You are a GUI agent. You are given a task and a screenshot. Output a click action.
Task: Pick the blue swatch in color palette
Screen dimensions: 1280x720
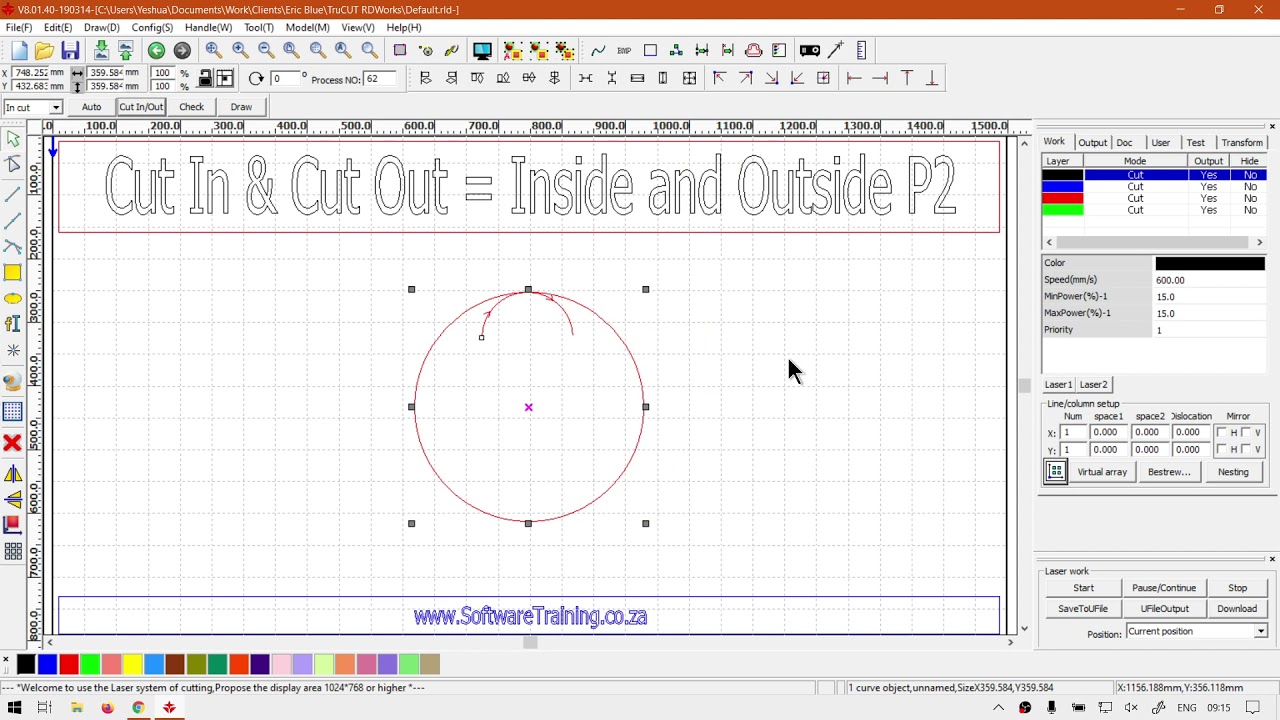point(47,664)
